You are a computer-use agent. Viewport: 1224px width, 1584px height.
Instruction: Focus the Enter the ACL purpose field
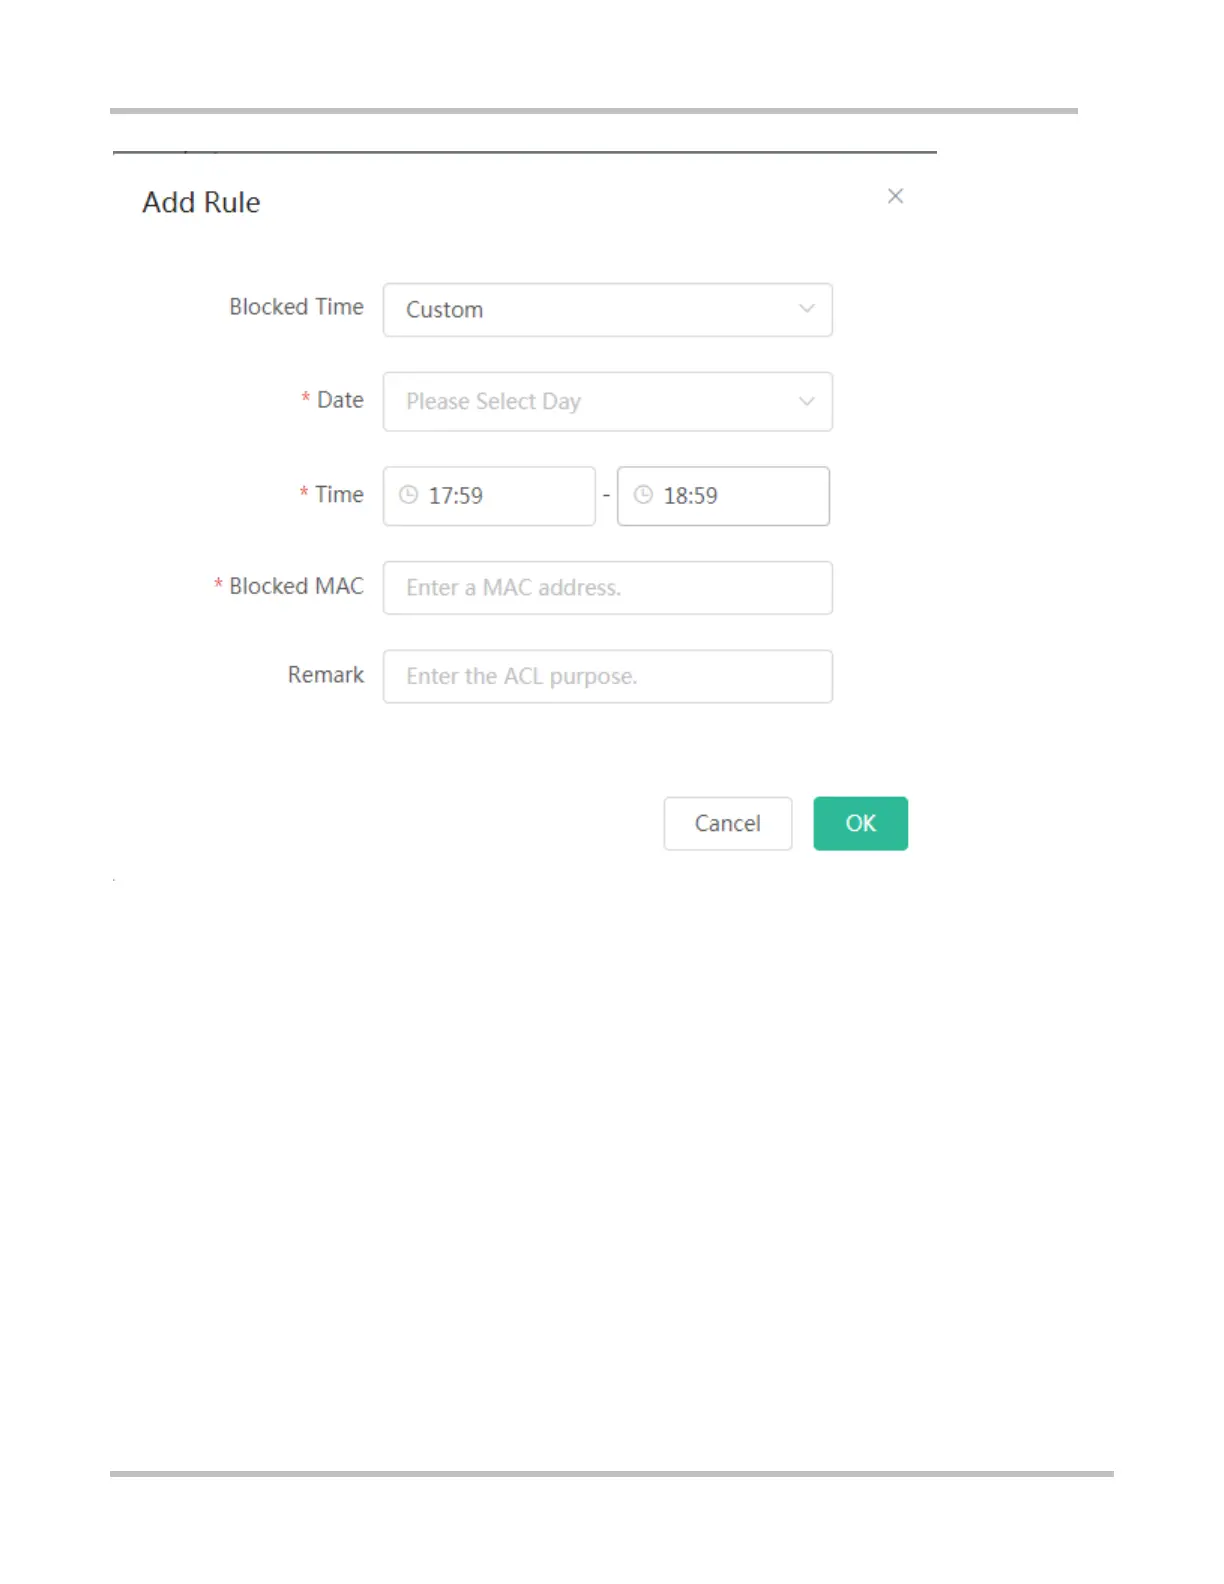pyautogui.click(x=607, y=677)
